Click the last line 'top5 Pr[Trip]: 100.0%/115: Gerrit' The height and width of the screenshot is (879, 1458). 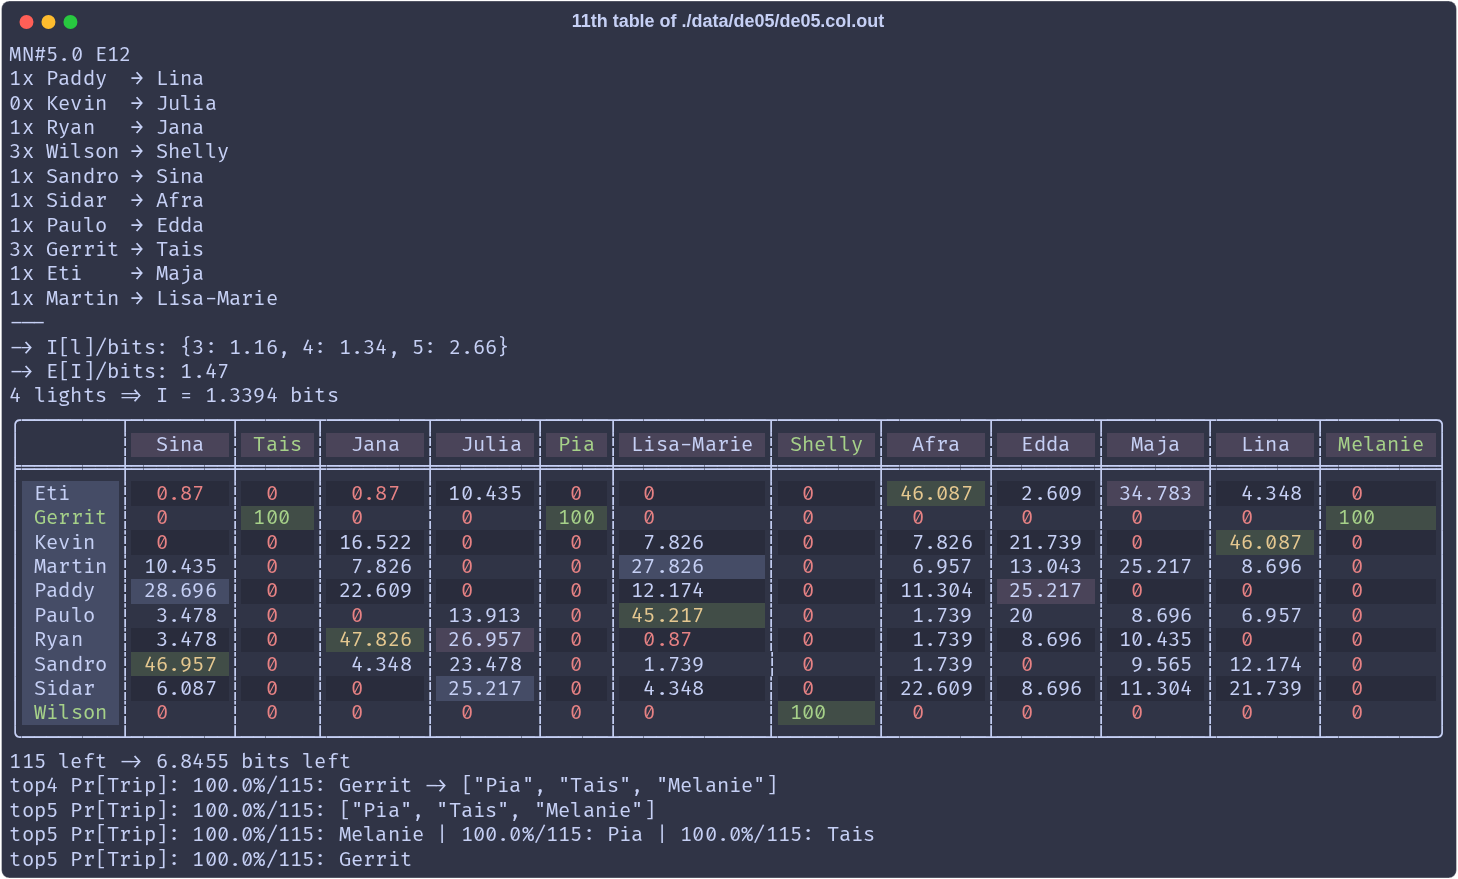tap(210, 859)
